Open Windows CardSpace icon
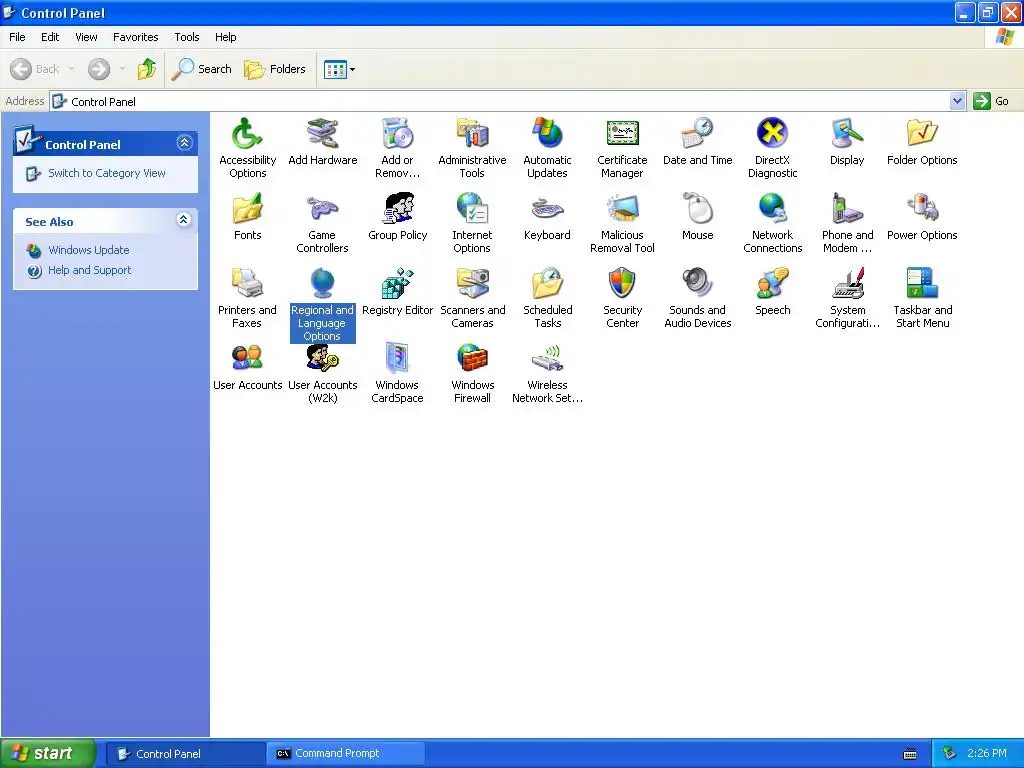The height and width of the screenshot is (768, 1024). tap(397, 374)
